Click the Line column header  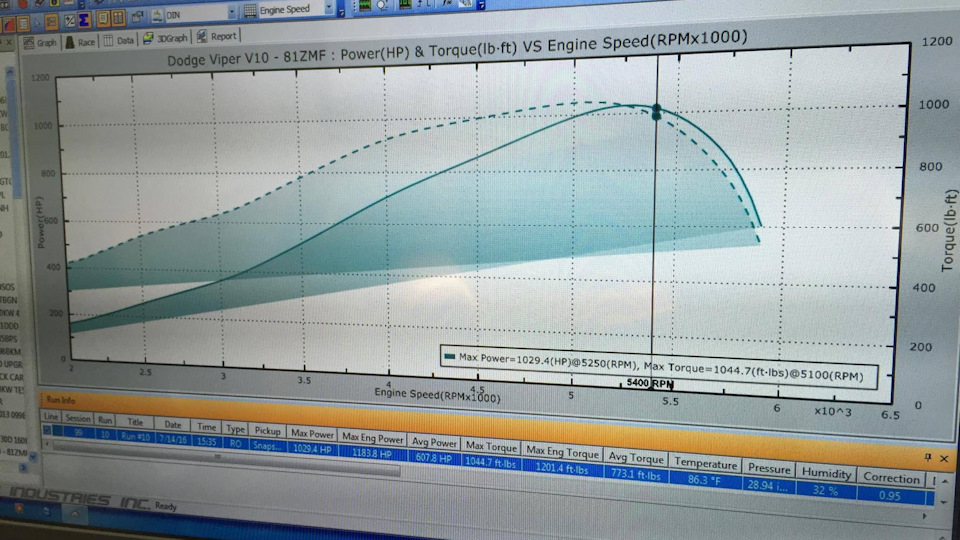(x=51, y=416)
